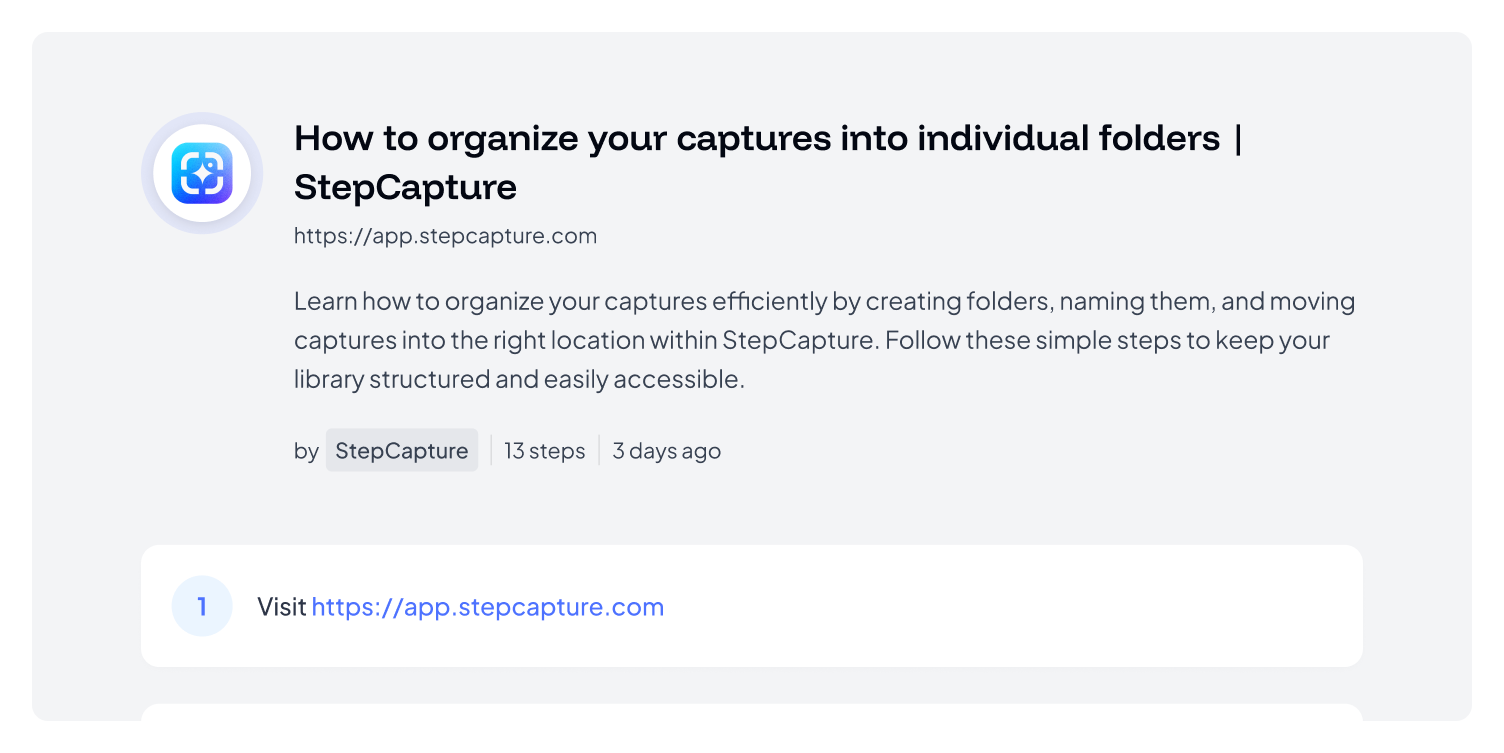Click the pale halo ring around the logo
This screenshot has height=753, width=1504.
150,173
